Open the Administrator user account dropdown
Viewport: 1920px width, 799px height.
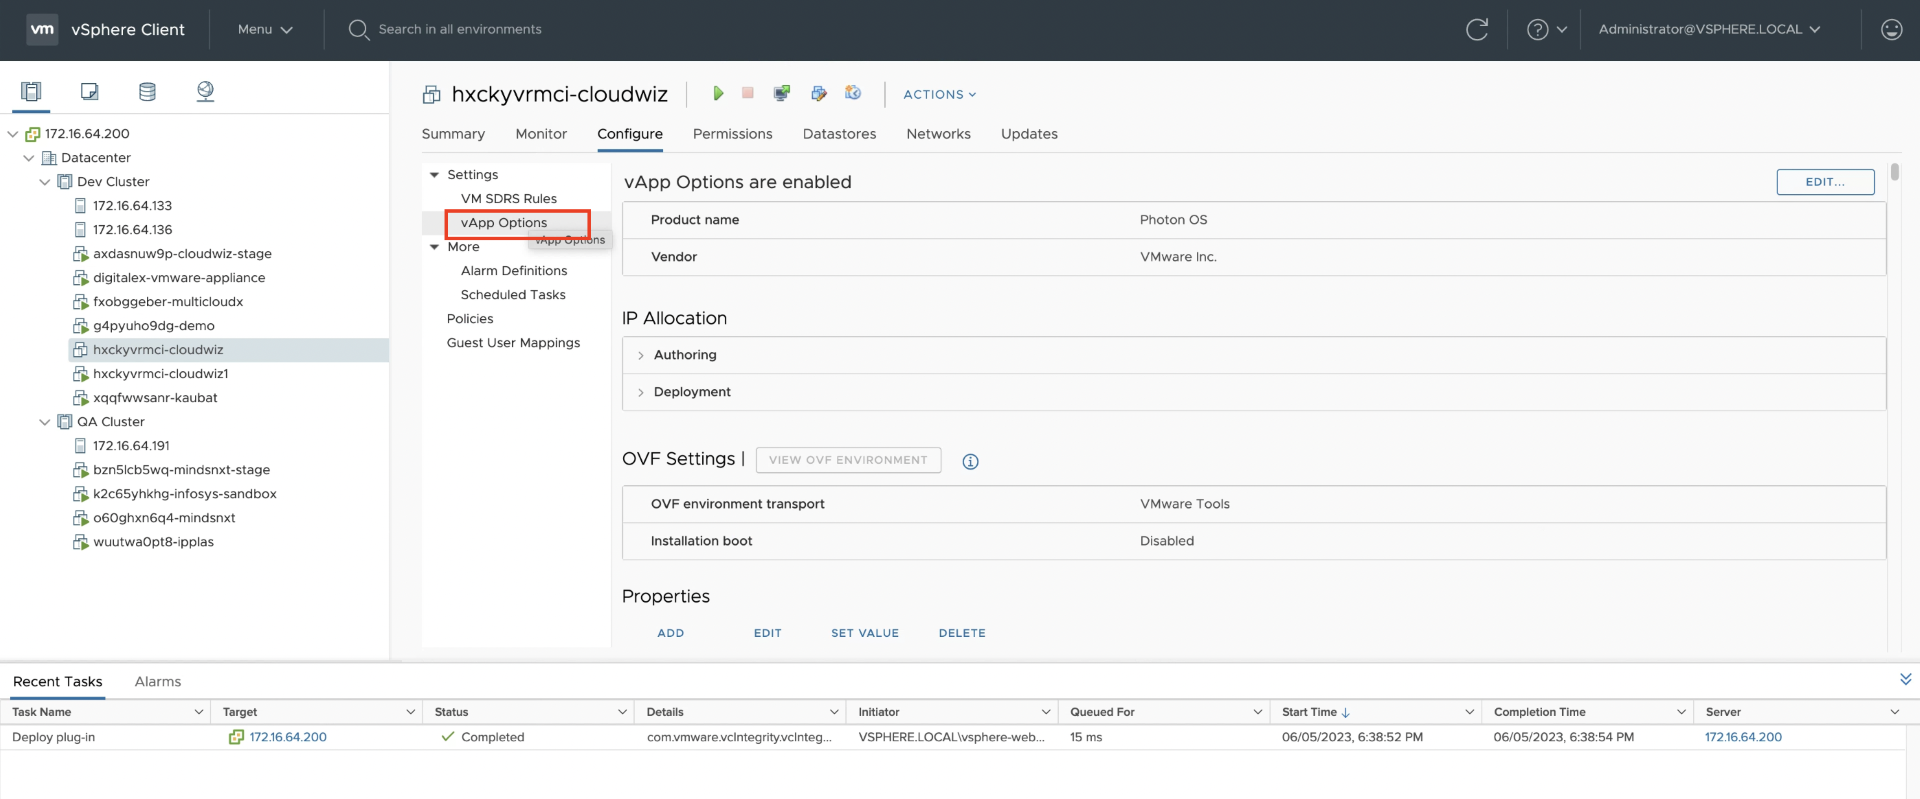coord(1709,30)
